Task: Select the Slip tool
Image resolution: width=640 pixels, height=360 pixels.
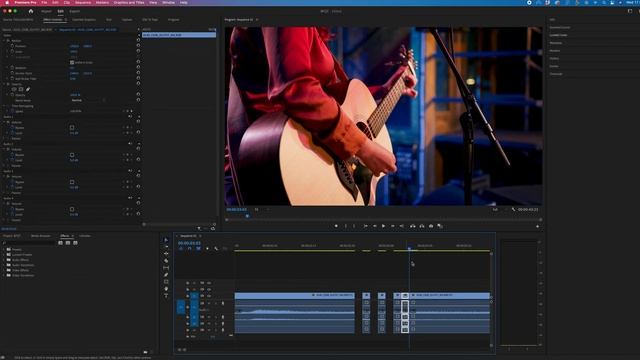Action: click(x=166, y=268)
